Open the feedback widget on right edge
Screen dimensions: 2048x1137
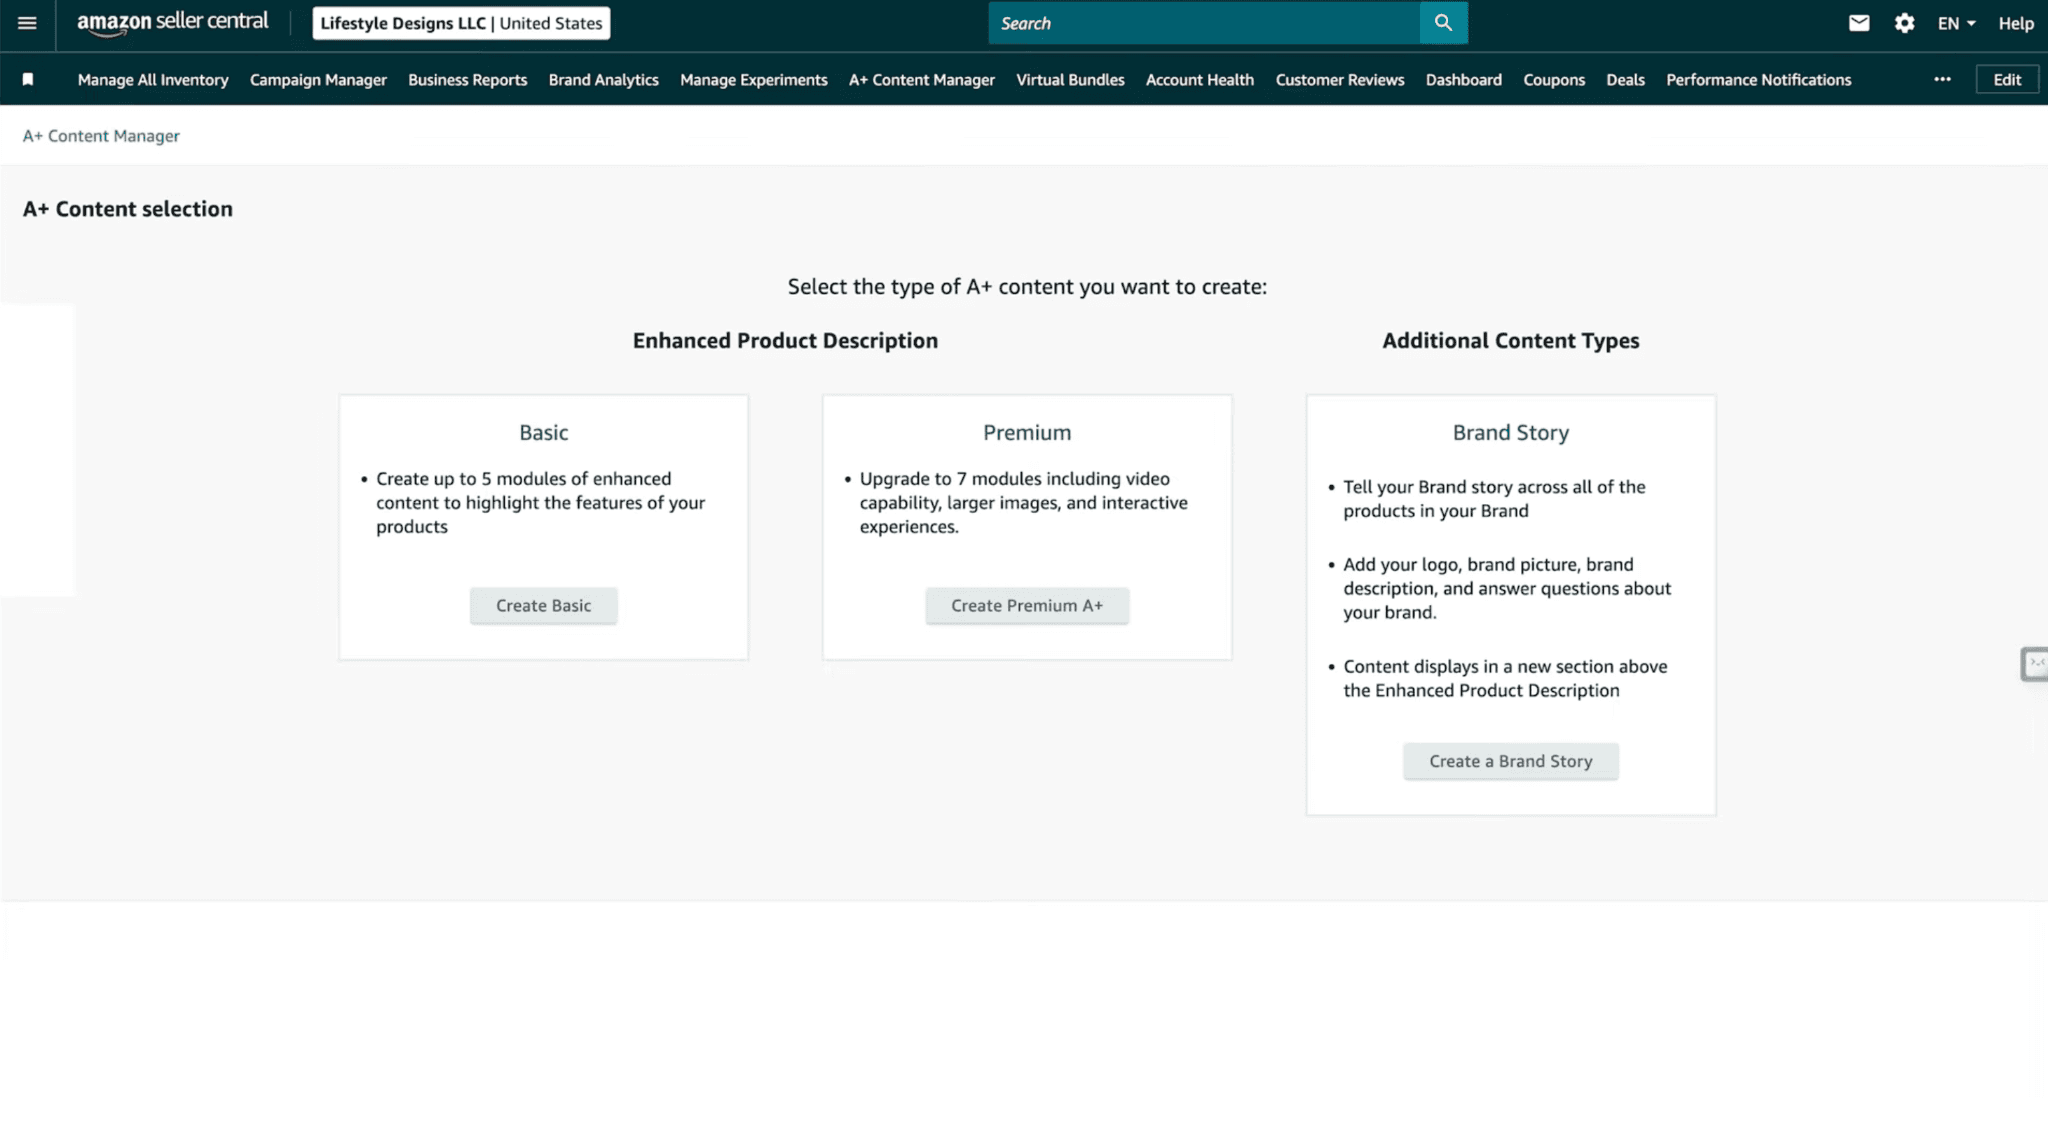pos(2034,664)
